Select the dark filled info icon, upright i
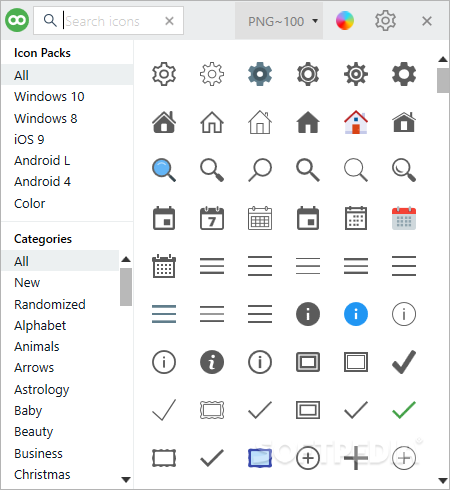 (x=308, y=314)
